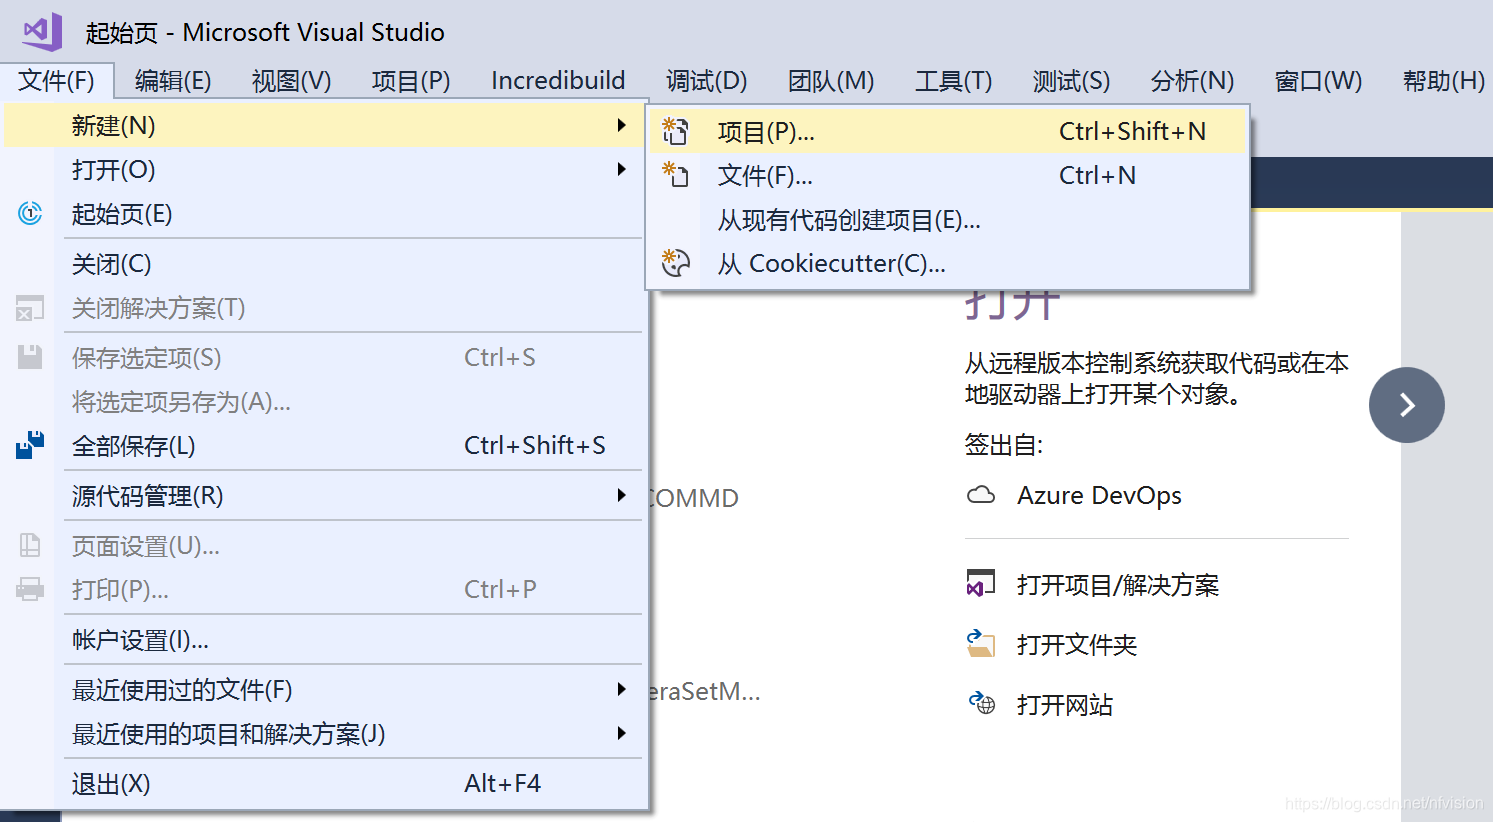Open the 项目(P) menu in menu bar
The height and width of the screenshot is (822, 1493).
[411, 80]
